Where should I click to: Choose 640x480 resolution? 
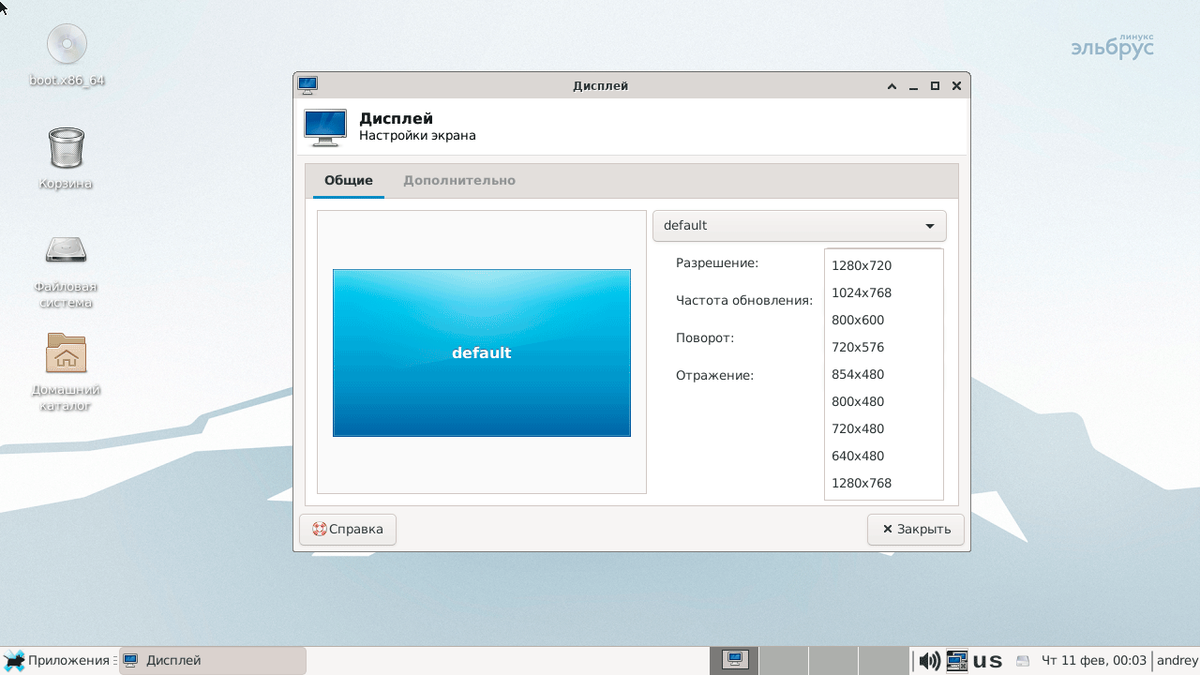coord(884,455)
